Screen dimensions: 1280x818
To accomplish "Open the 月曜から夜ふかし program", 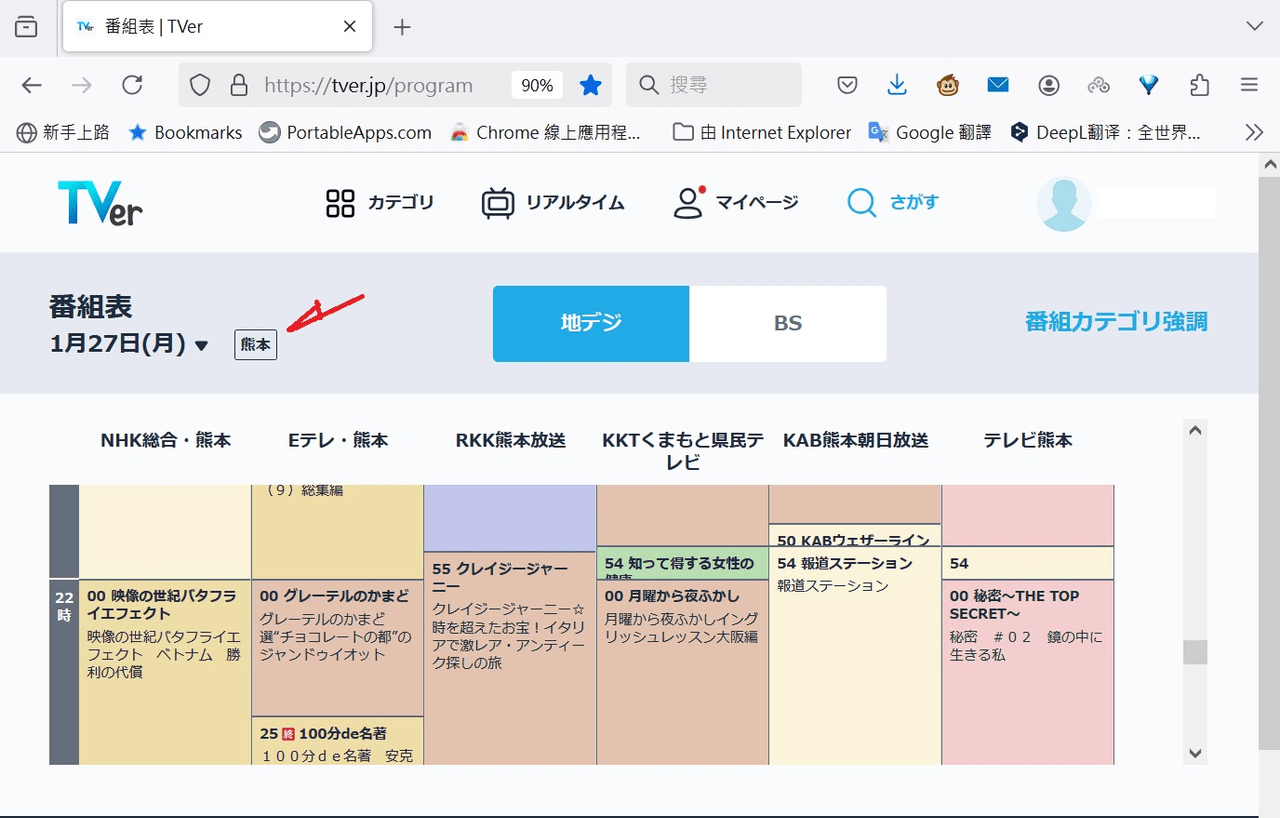I will (682, 672).
